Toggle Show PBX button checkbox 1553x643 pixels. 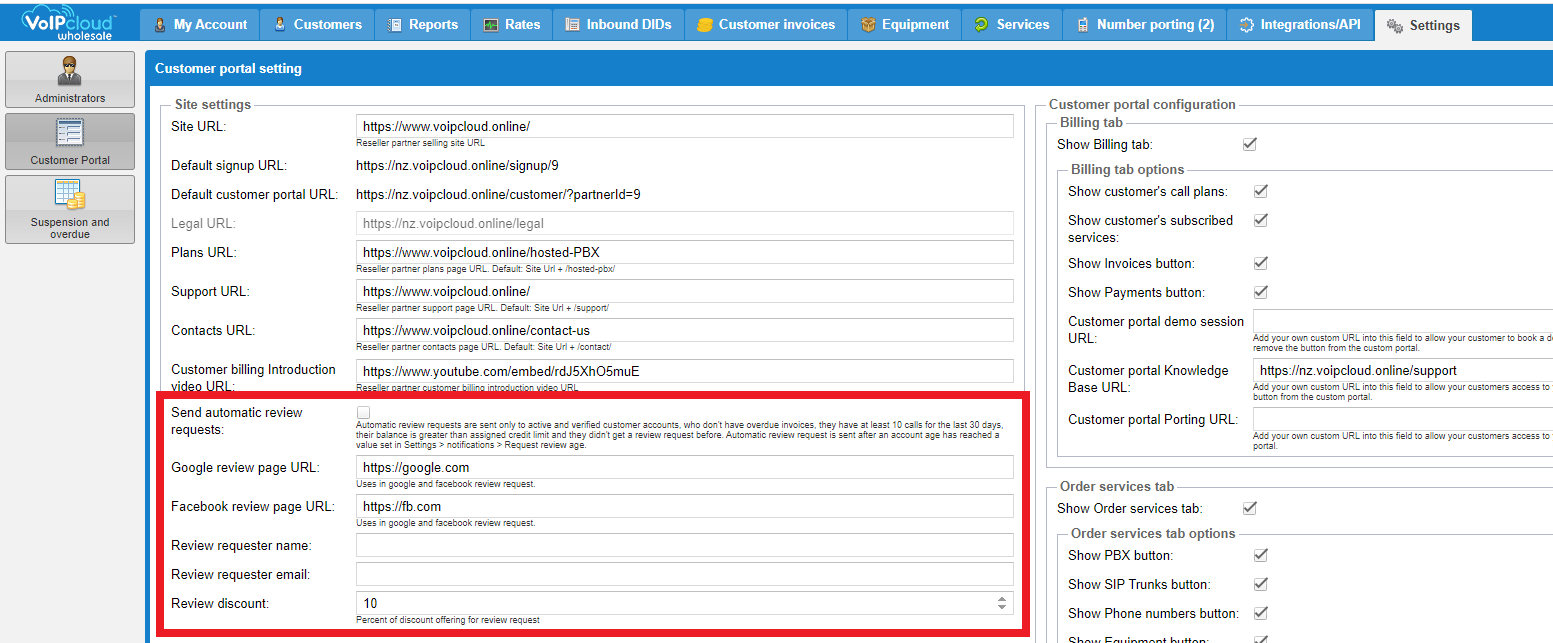click(x=1261, y=555)
